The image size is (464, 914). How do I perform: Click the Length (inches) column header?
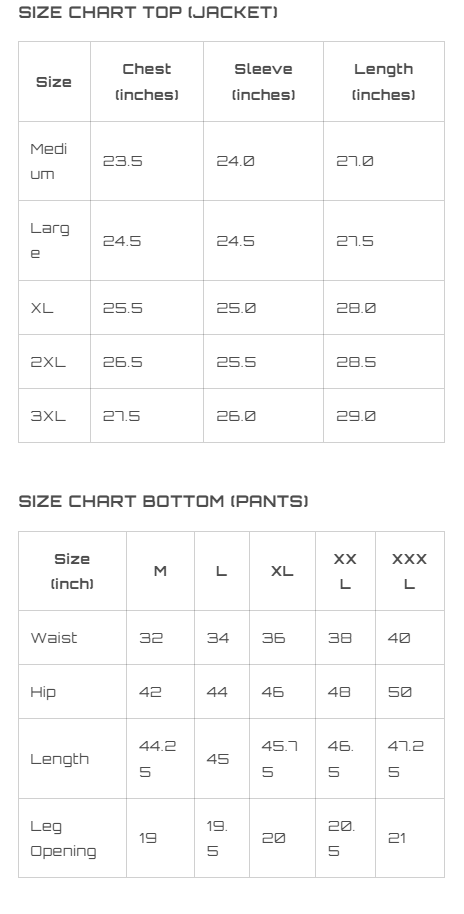[384, 82]
